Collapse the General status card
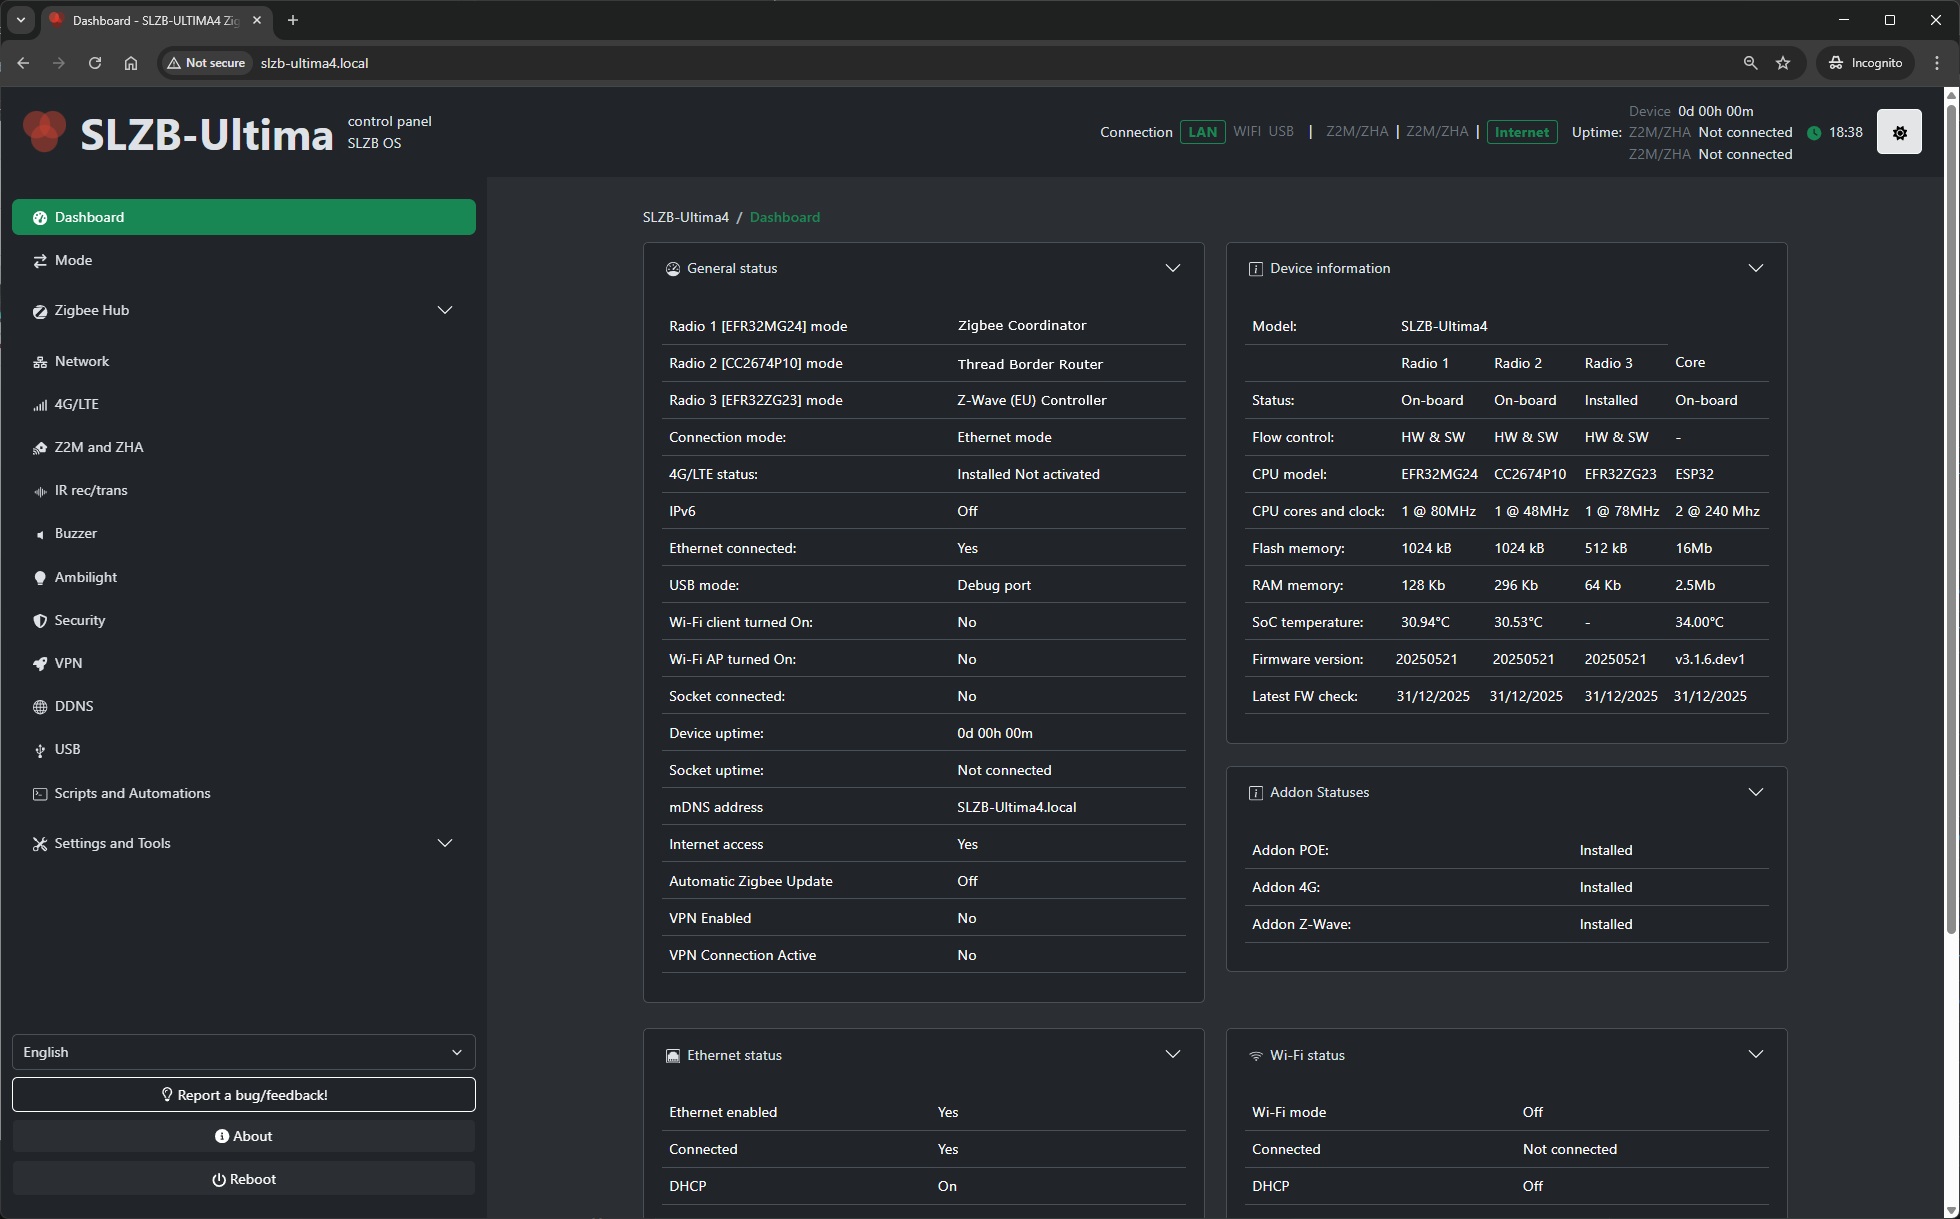Viewport: 1960px width, 1219px height. coord(1172,268)
